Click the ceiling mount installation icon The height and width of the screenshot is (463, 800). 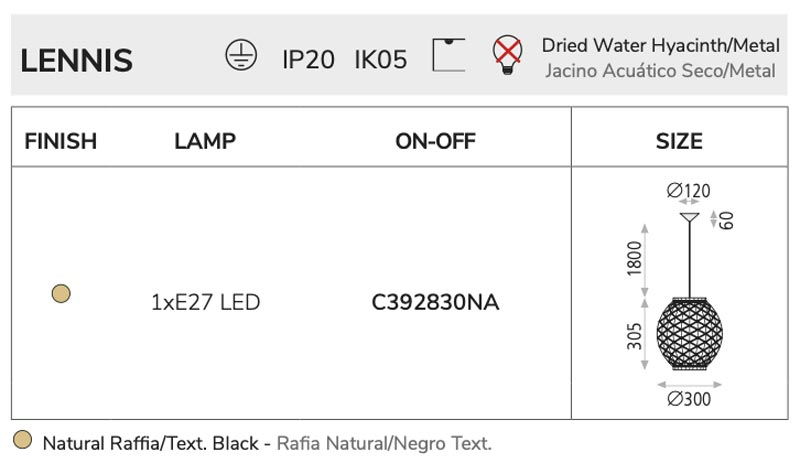tap(448, 55)
